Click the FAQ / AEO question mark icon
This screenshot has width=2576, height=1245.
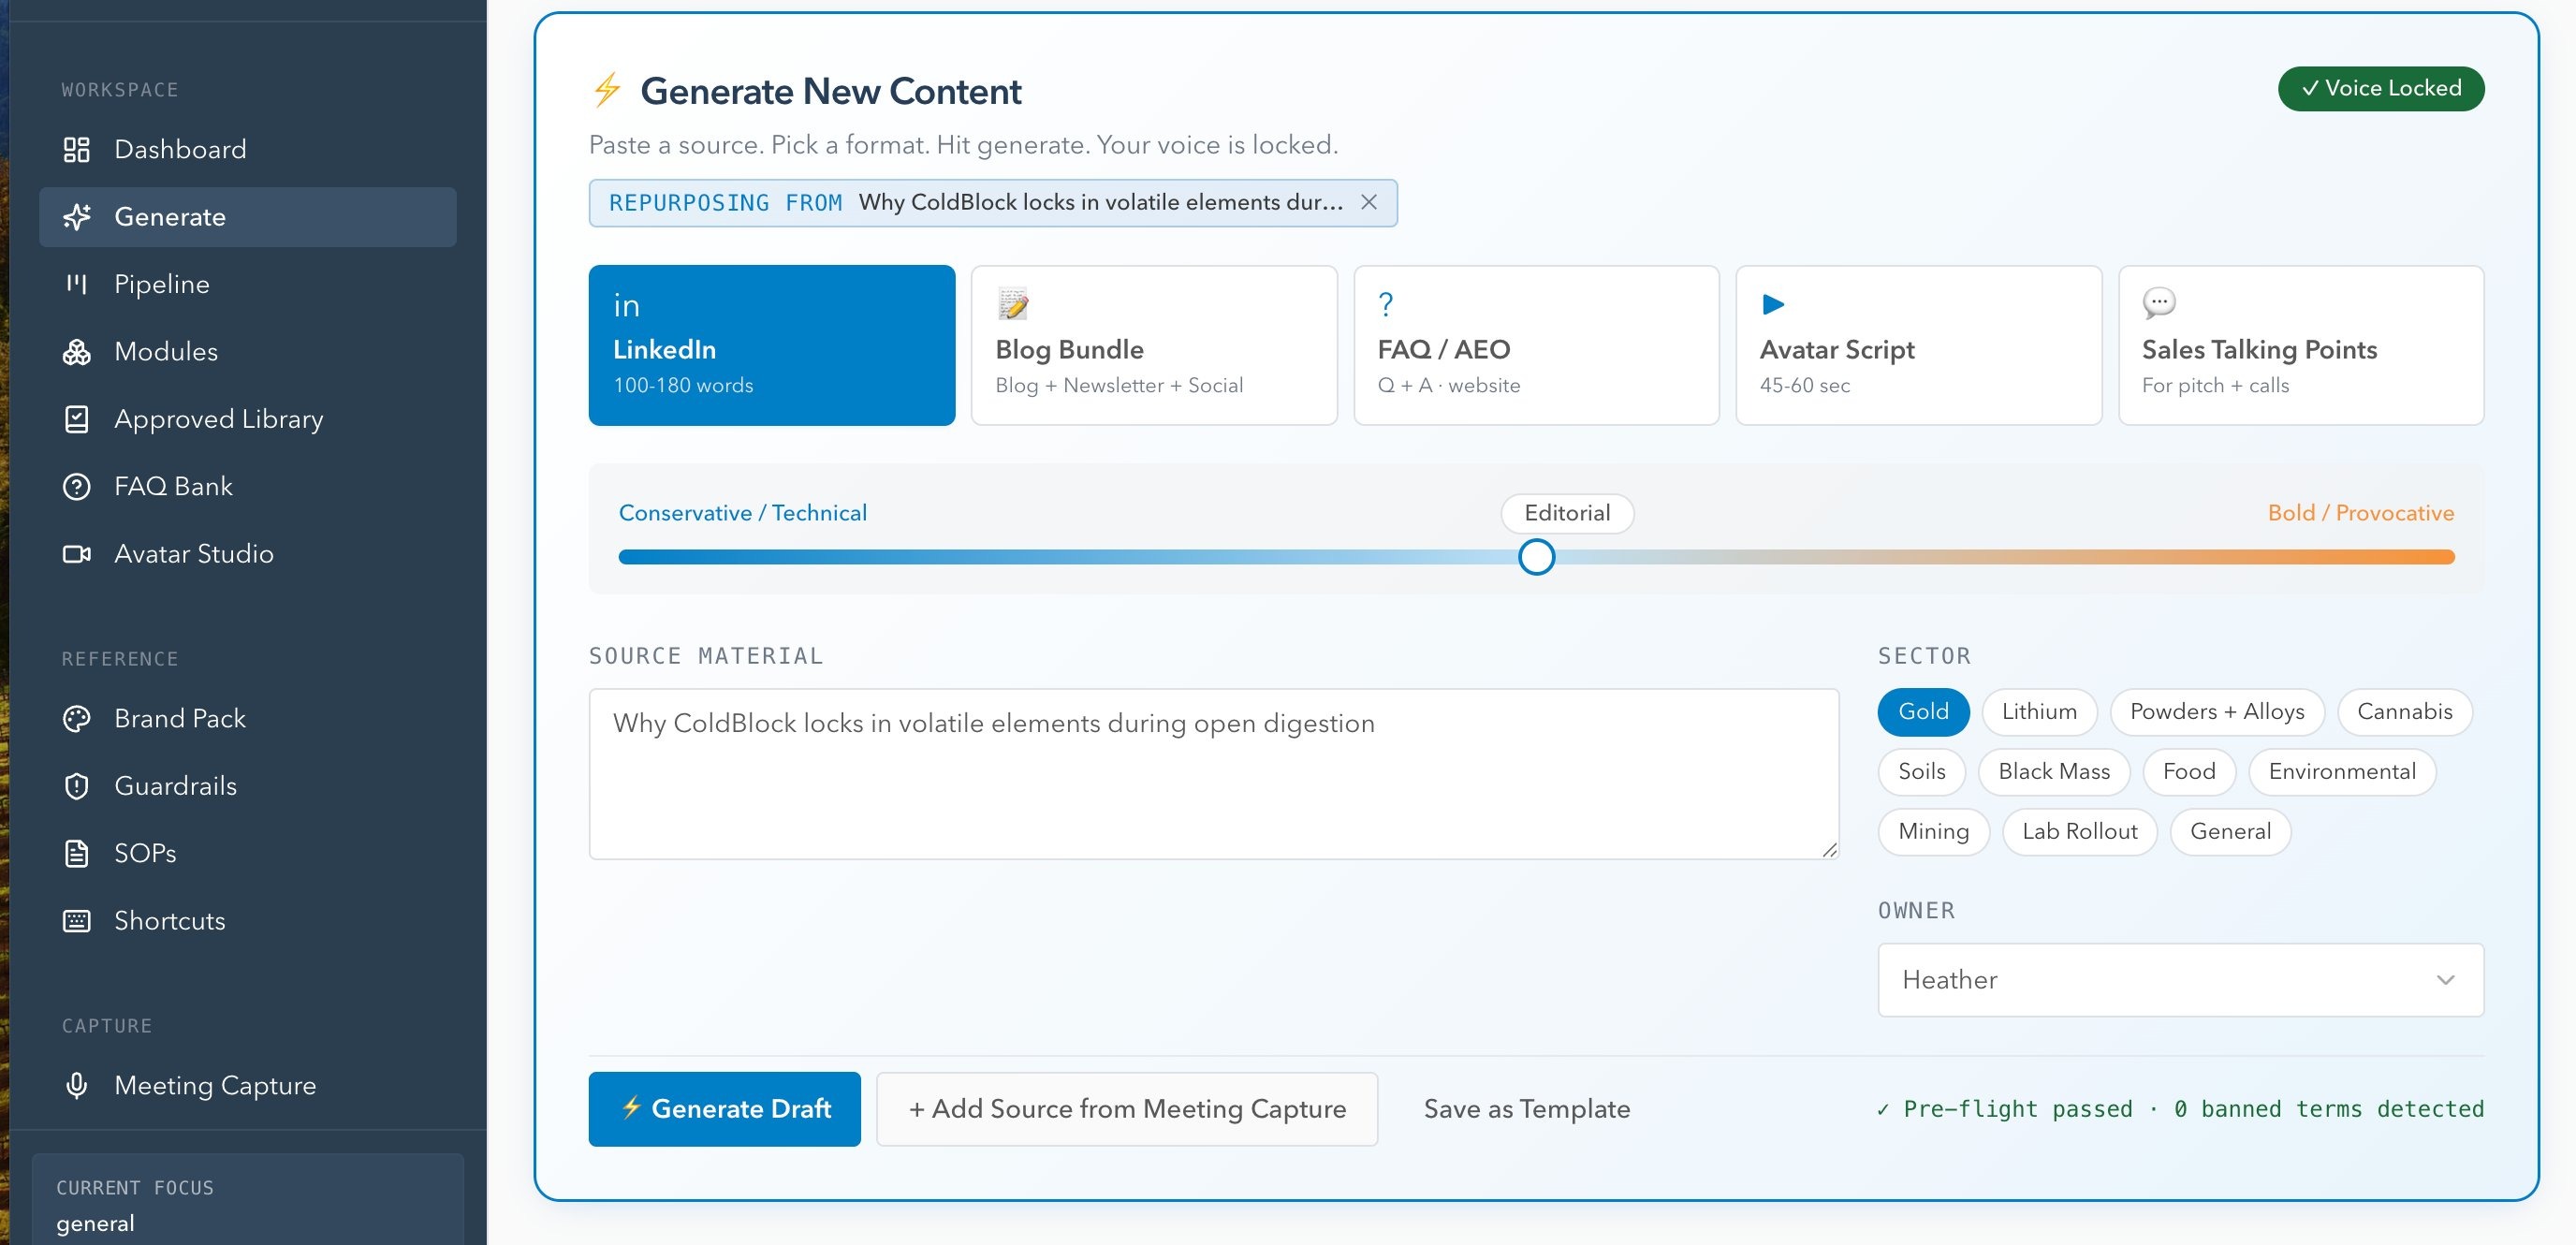tap(1386, 304)
